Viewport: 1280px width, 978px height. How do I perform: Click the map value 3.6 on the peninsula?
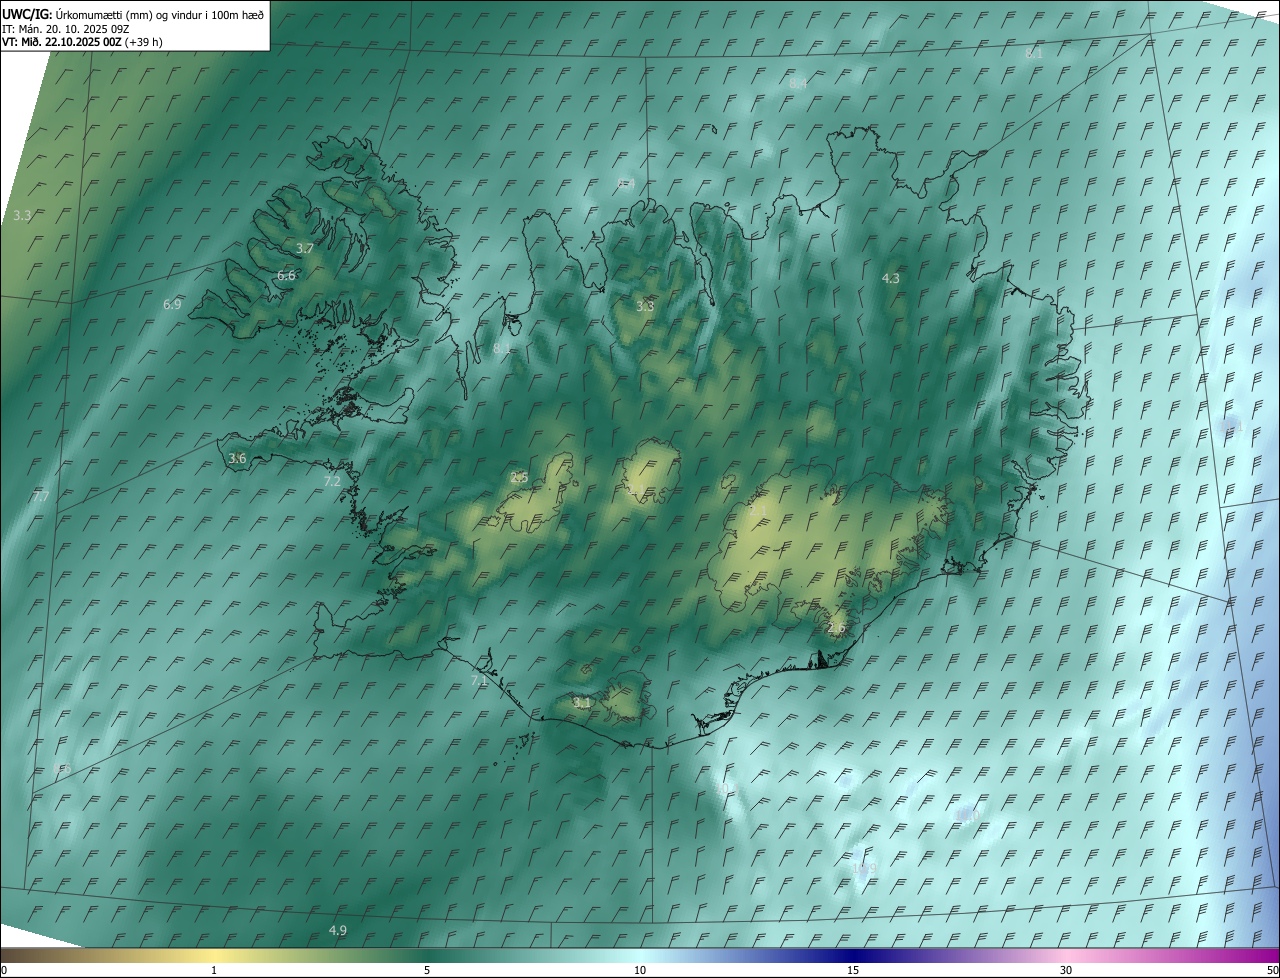coord(237,458)
